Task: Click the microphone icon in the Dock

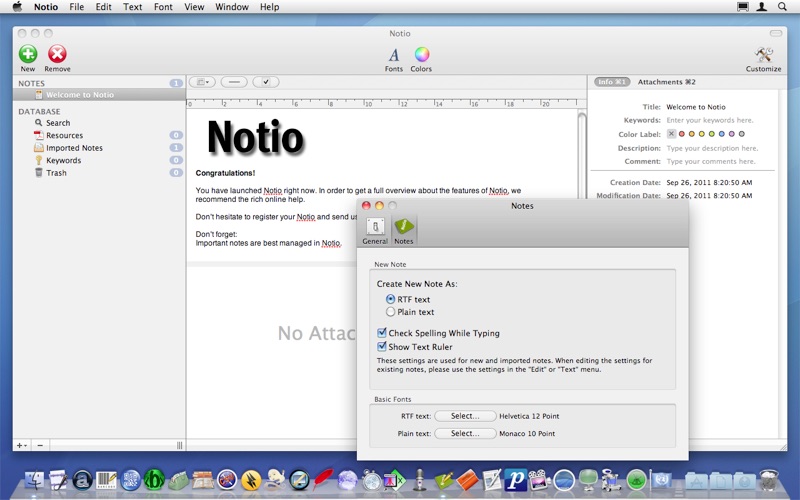Action: pyautogui.click(x=419, y=480)
